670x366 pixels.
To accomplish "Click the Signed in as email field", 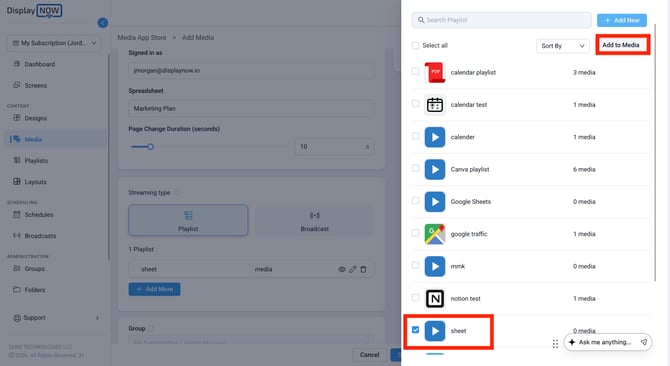I will pos(251,70).
